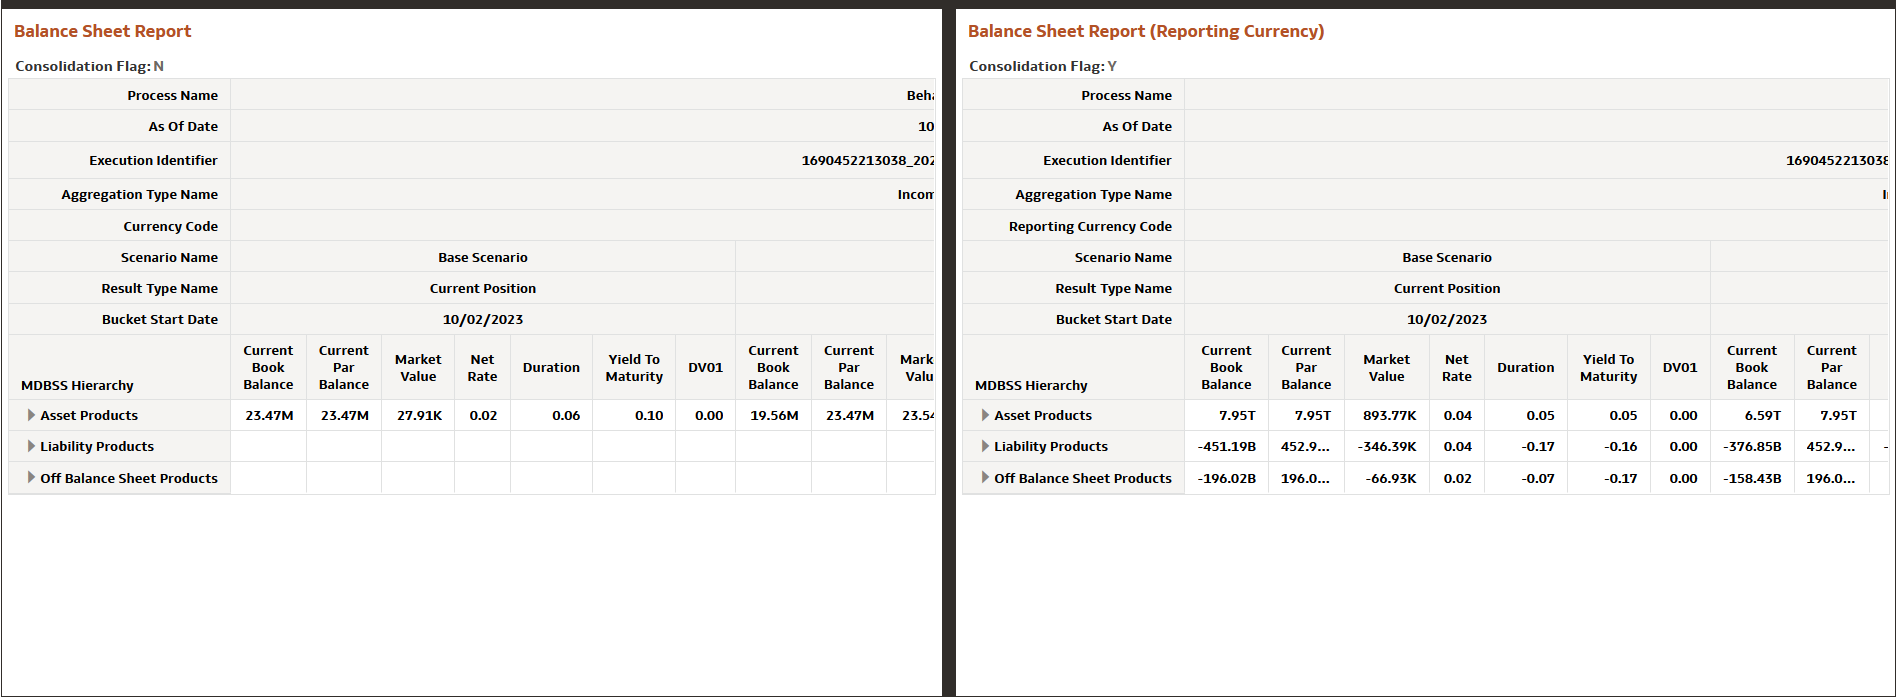Expand Liability Products in left Balance Sheet Report

32,446
